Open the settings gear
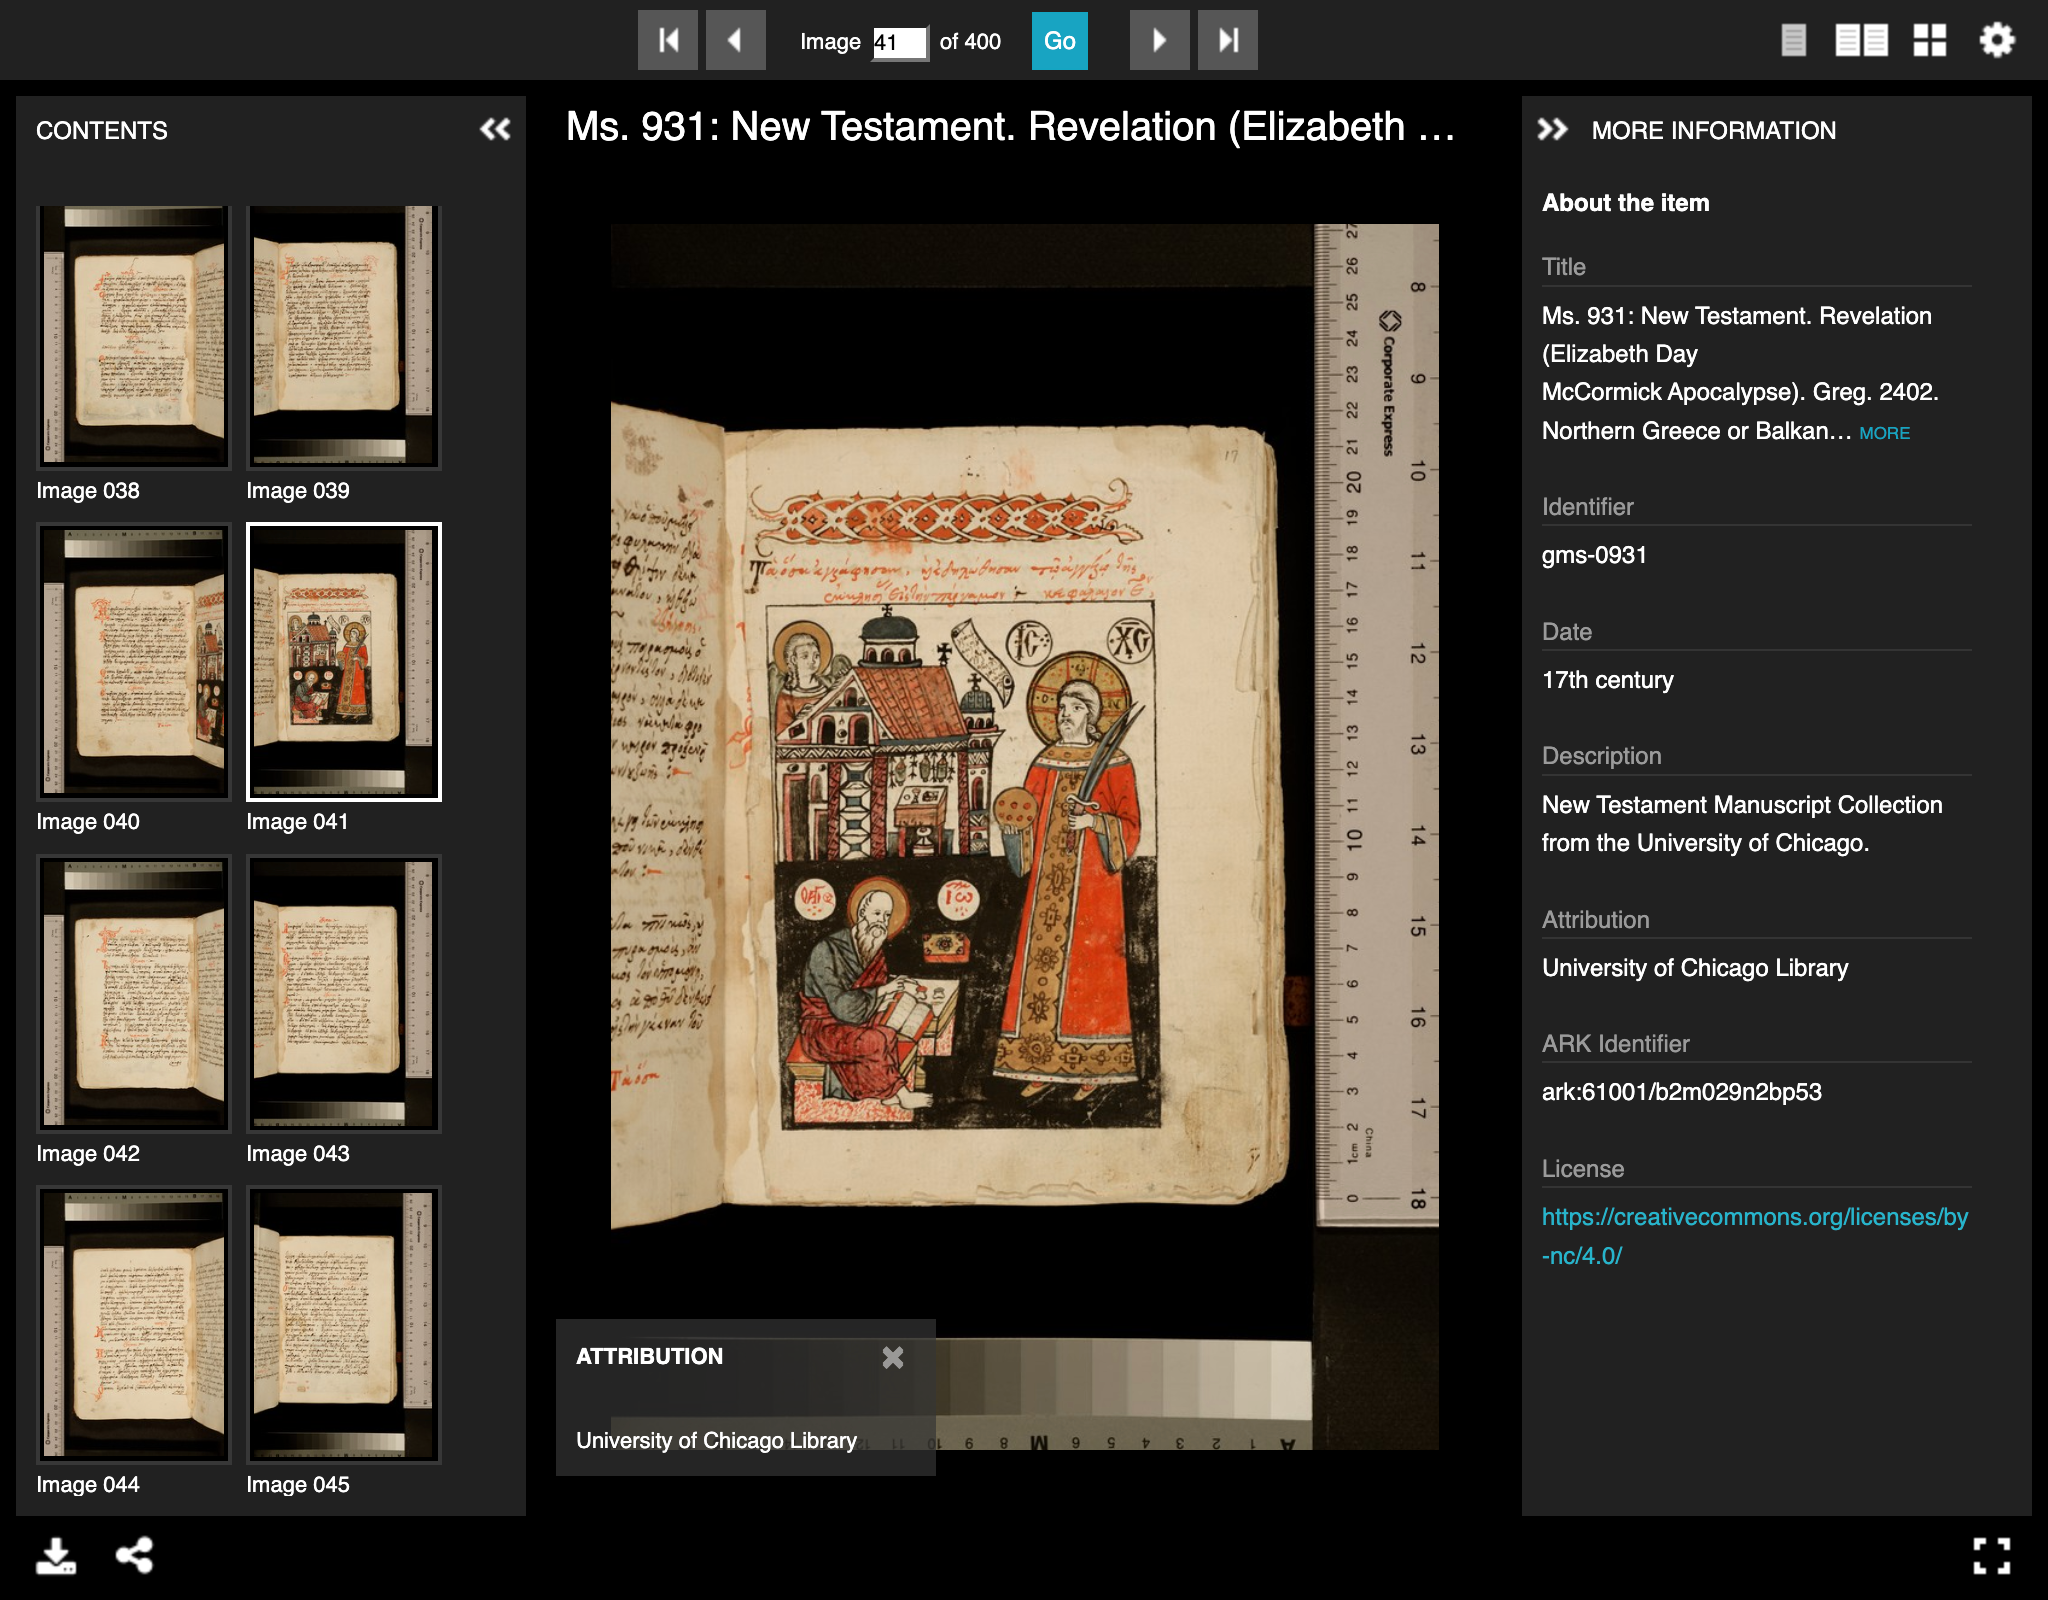This screenshot has width=2048, height=1600. click(x=1997, y=40)
